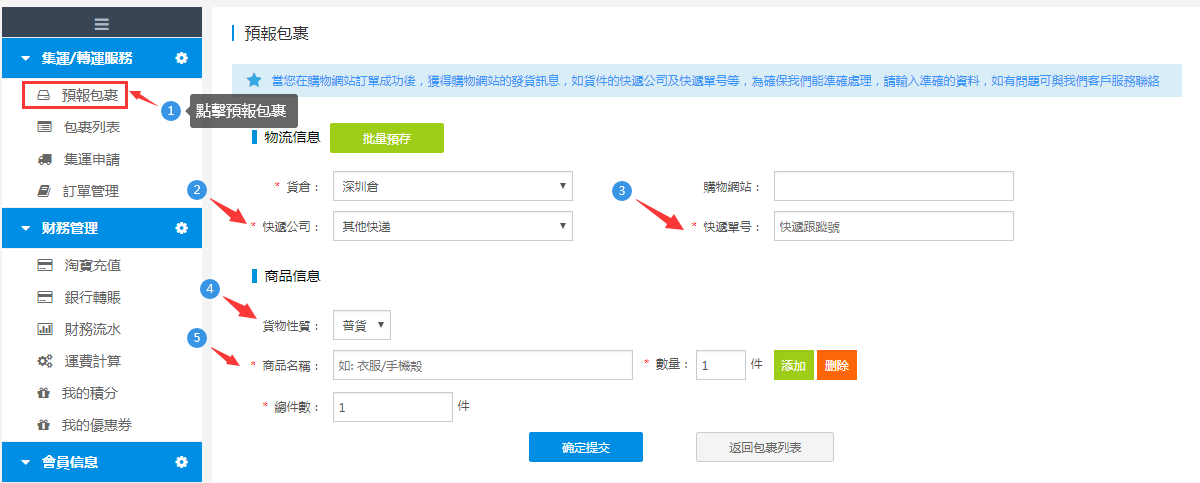This screenshot has height=483, width=1200.
Task: Submit the form with 确定提交
Action: click(x=585, y=447)
